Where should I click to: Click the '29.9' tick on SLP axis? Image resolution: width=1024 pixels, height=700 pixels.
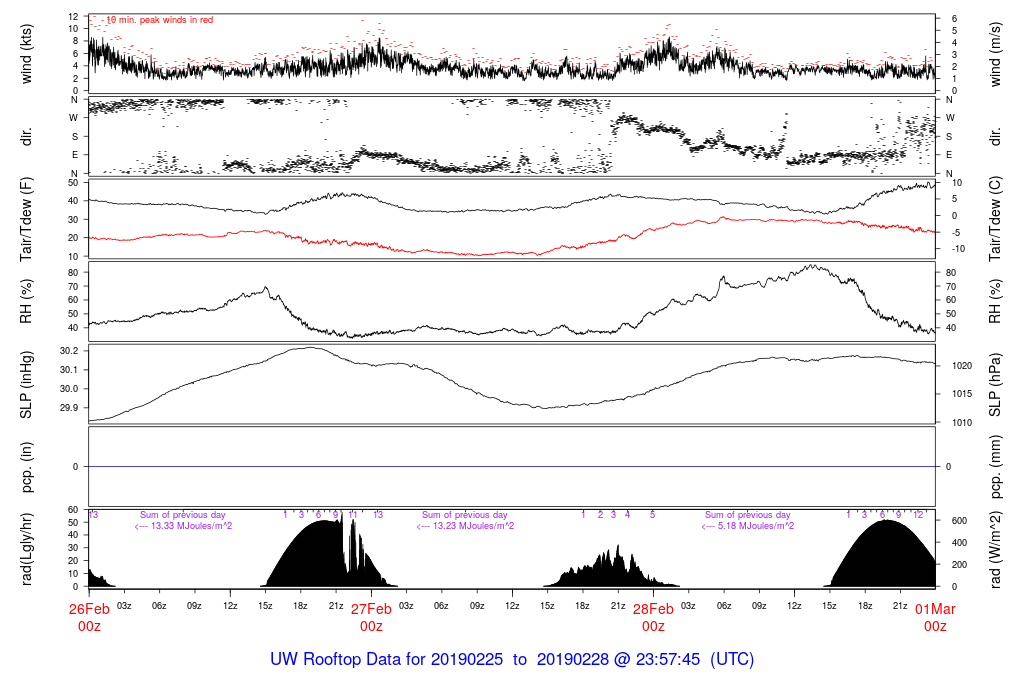coord(69,407)
